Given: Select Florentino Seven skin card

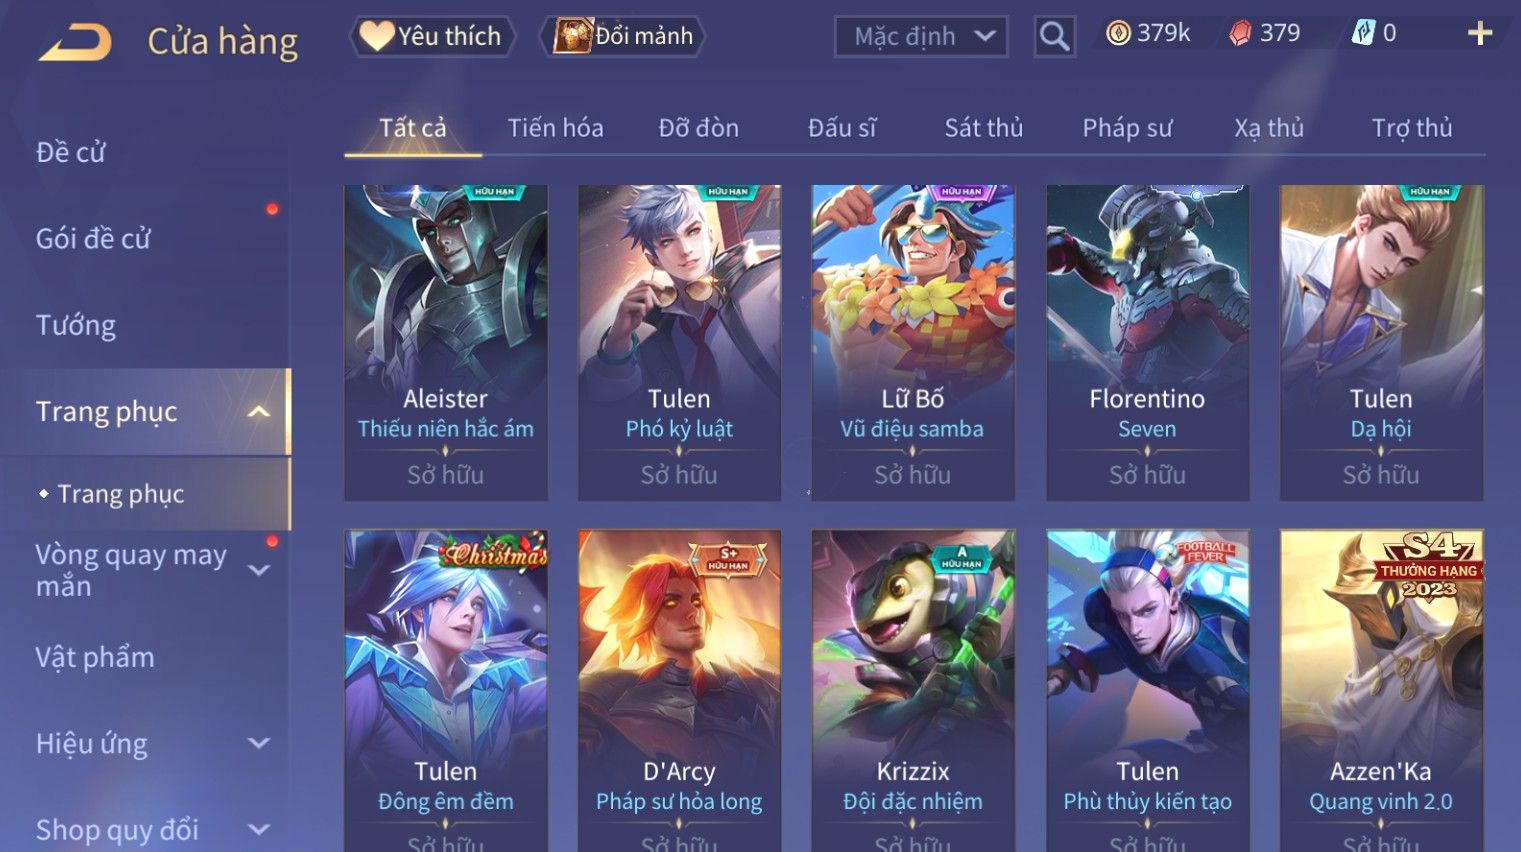Looking at the screenshot, I should [1147, 342].
